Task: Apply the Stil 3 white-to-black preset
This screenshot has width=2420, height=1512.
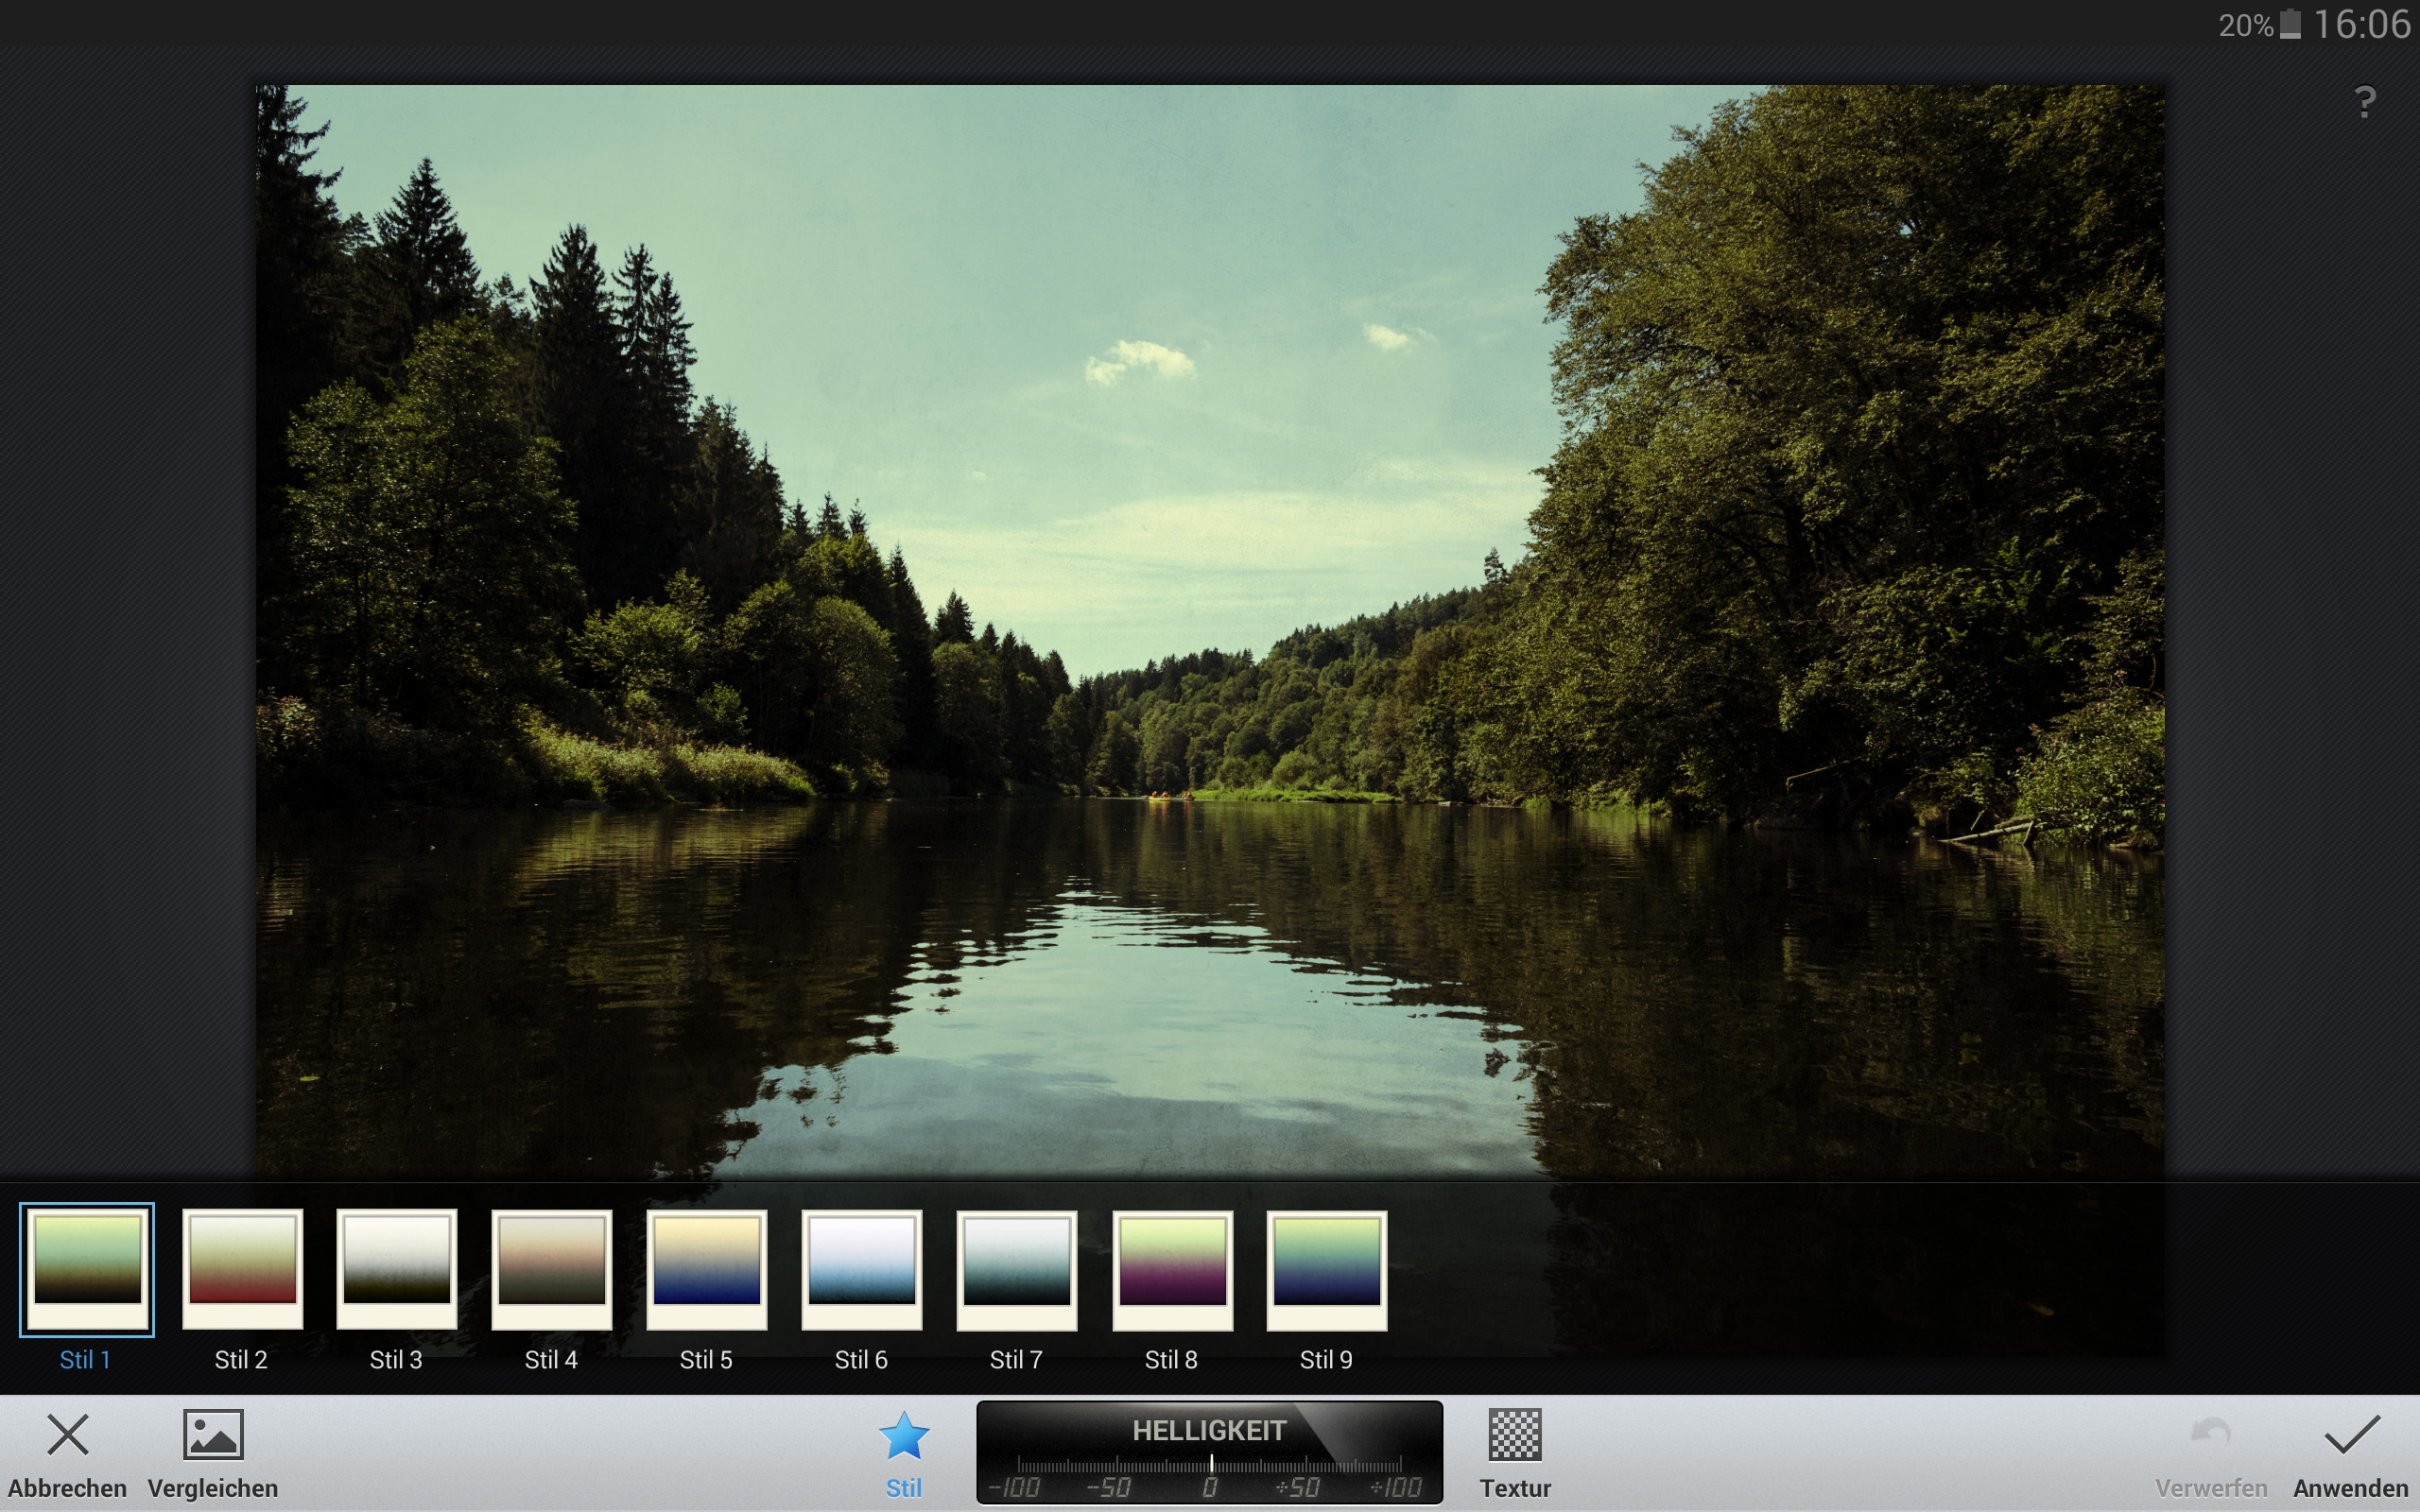Action: pos(397,1269)
